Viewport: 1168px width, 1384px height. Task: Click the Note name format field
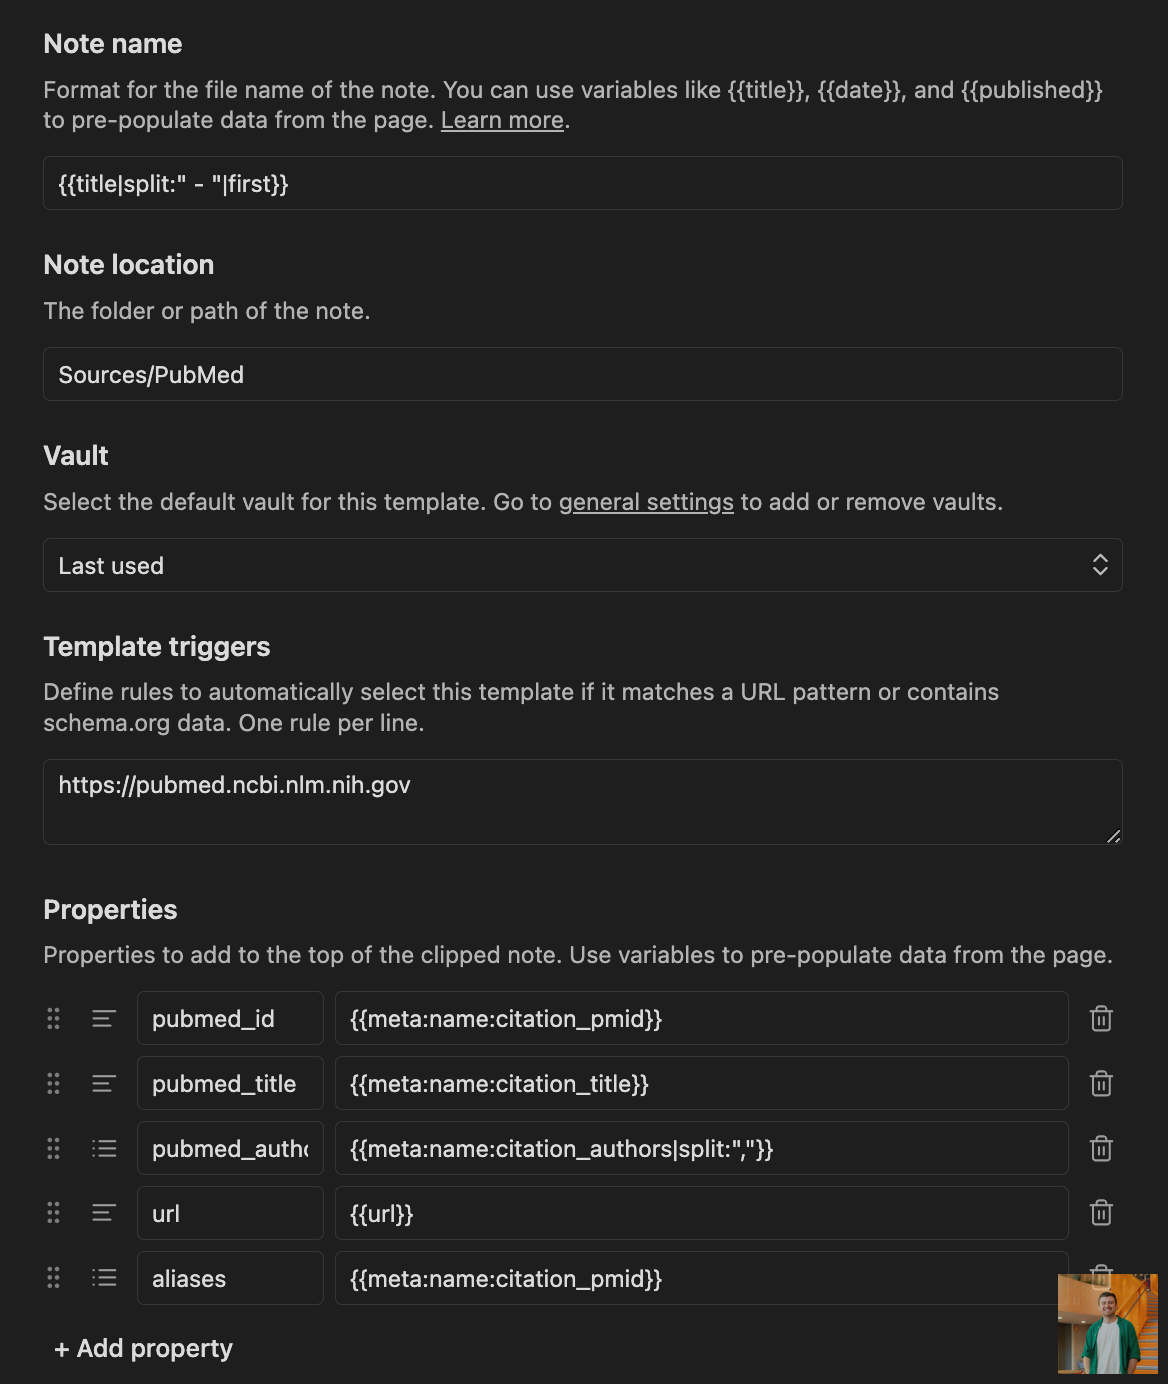(x=582, y=183)
